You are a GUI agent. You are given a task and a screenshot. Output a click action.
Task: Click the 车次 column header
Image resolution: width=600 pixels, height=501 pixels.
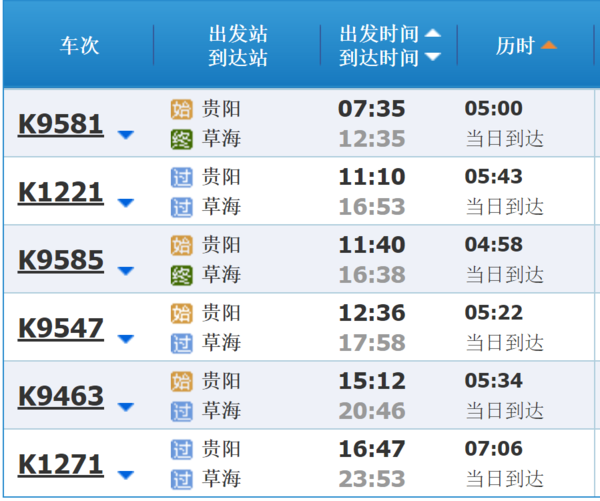coord(80,46)
